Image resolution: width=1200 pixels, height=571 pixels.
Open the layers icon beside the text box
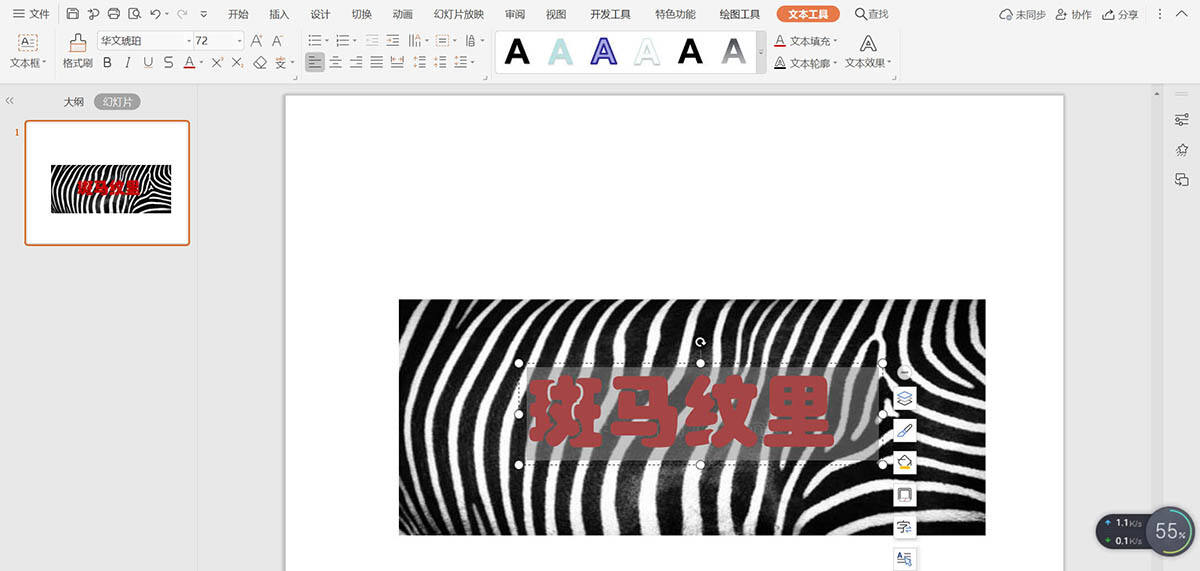click(x=904, y=398)
